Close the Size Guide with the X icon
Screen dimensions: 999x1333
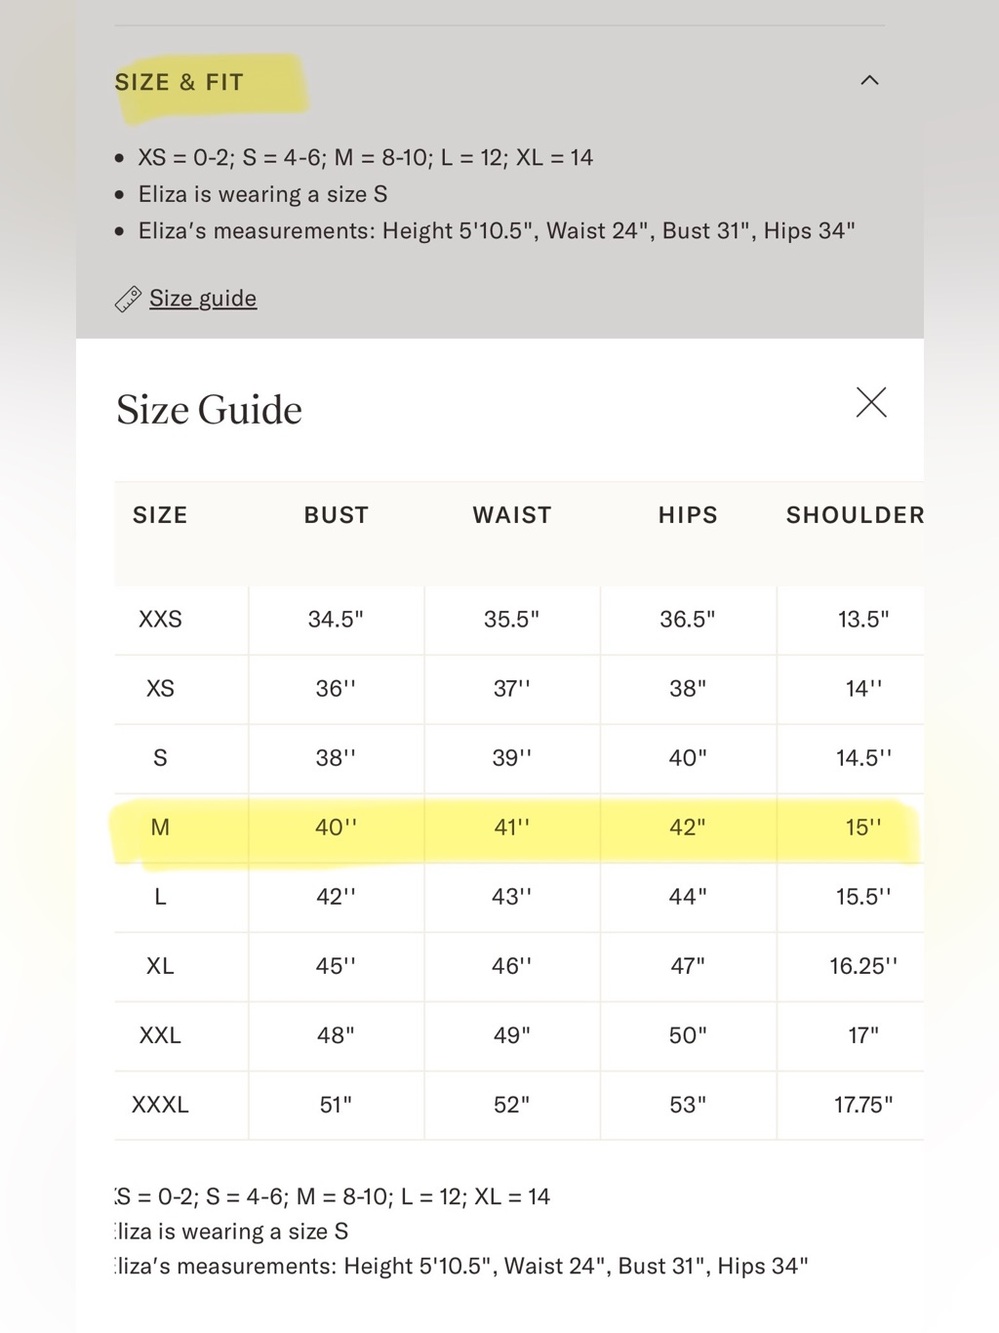[871, 402]
